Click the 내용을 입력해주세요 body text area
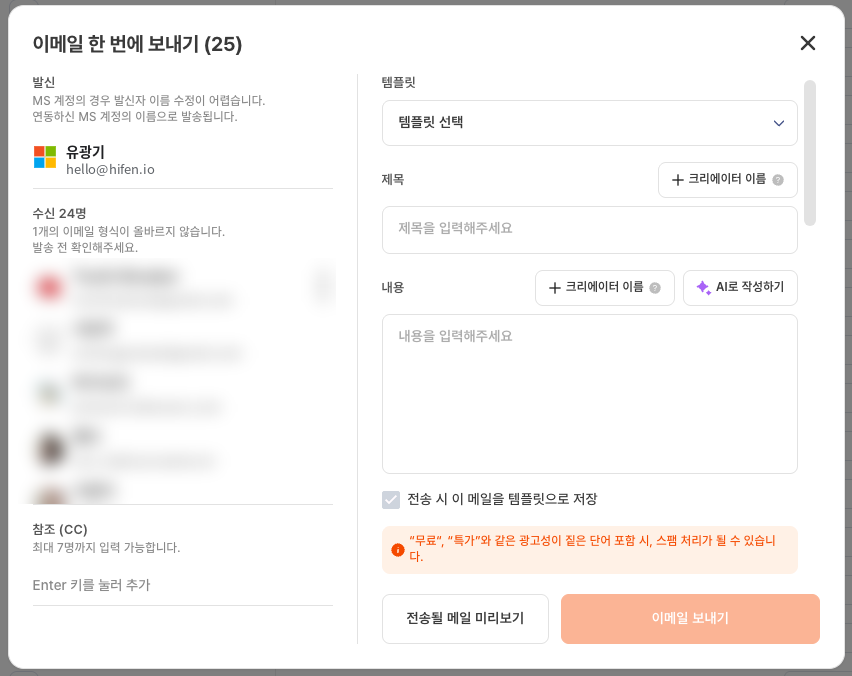The image size is (852, 676). tap(590, 393)
